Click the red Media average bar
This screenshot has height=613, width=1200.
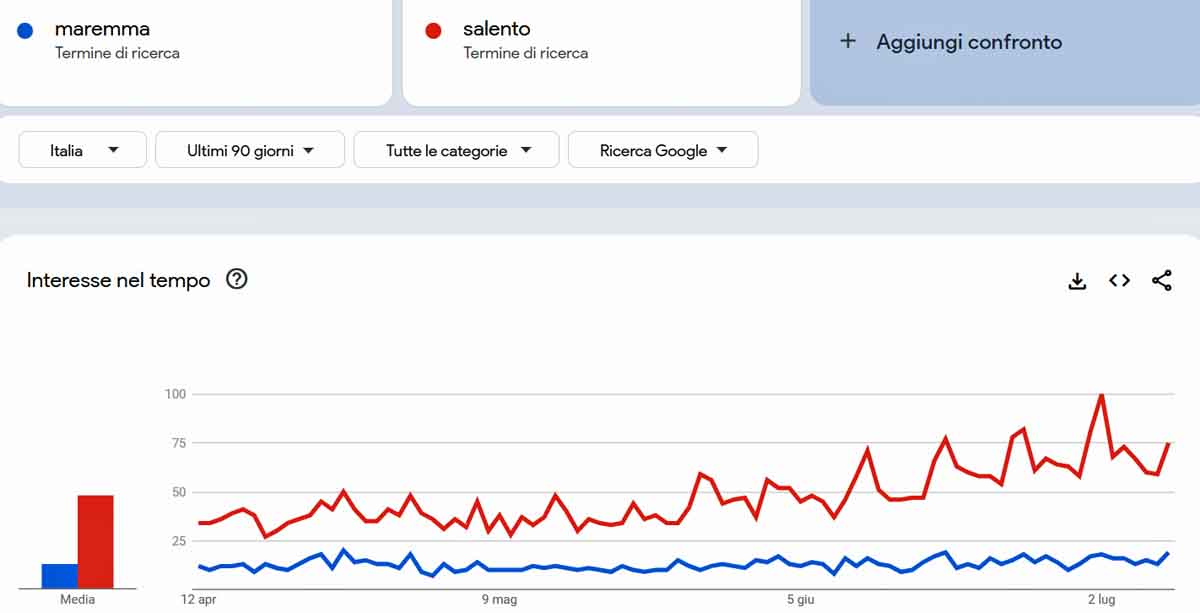point(95,541)
